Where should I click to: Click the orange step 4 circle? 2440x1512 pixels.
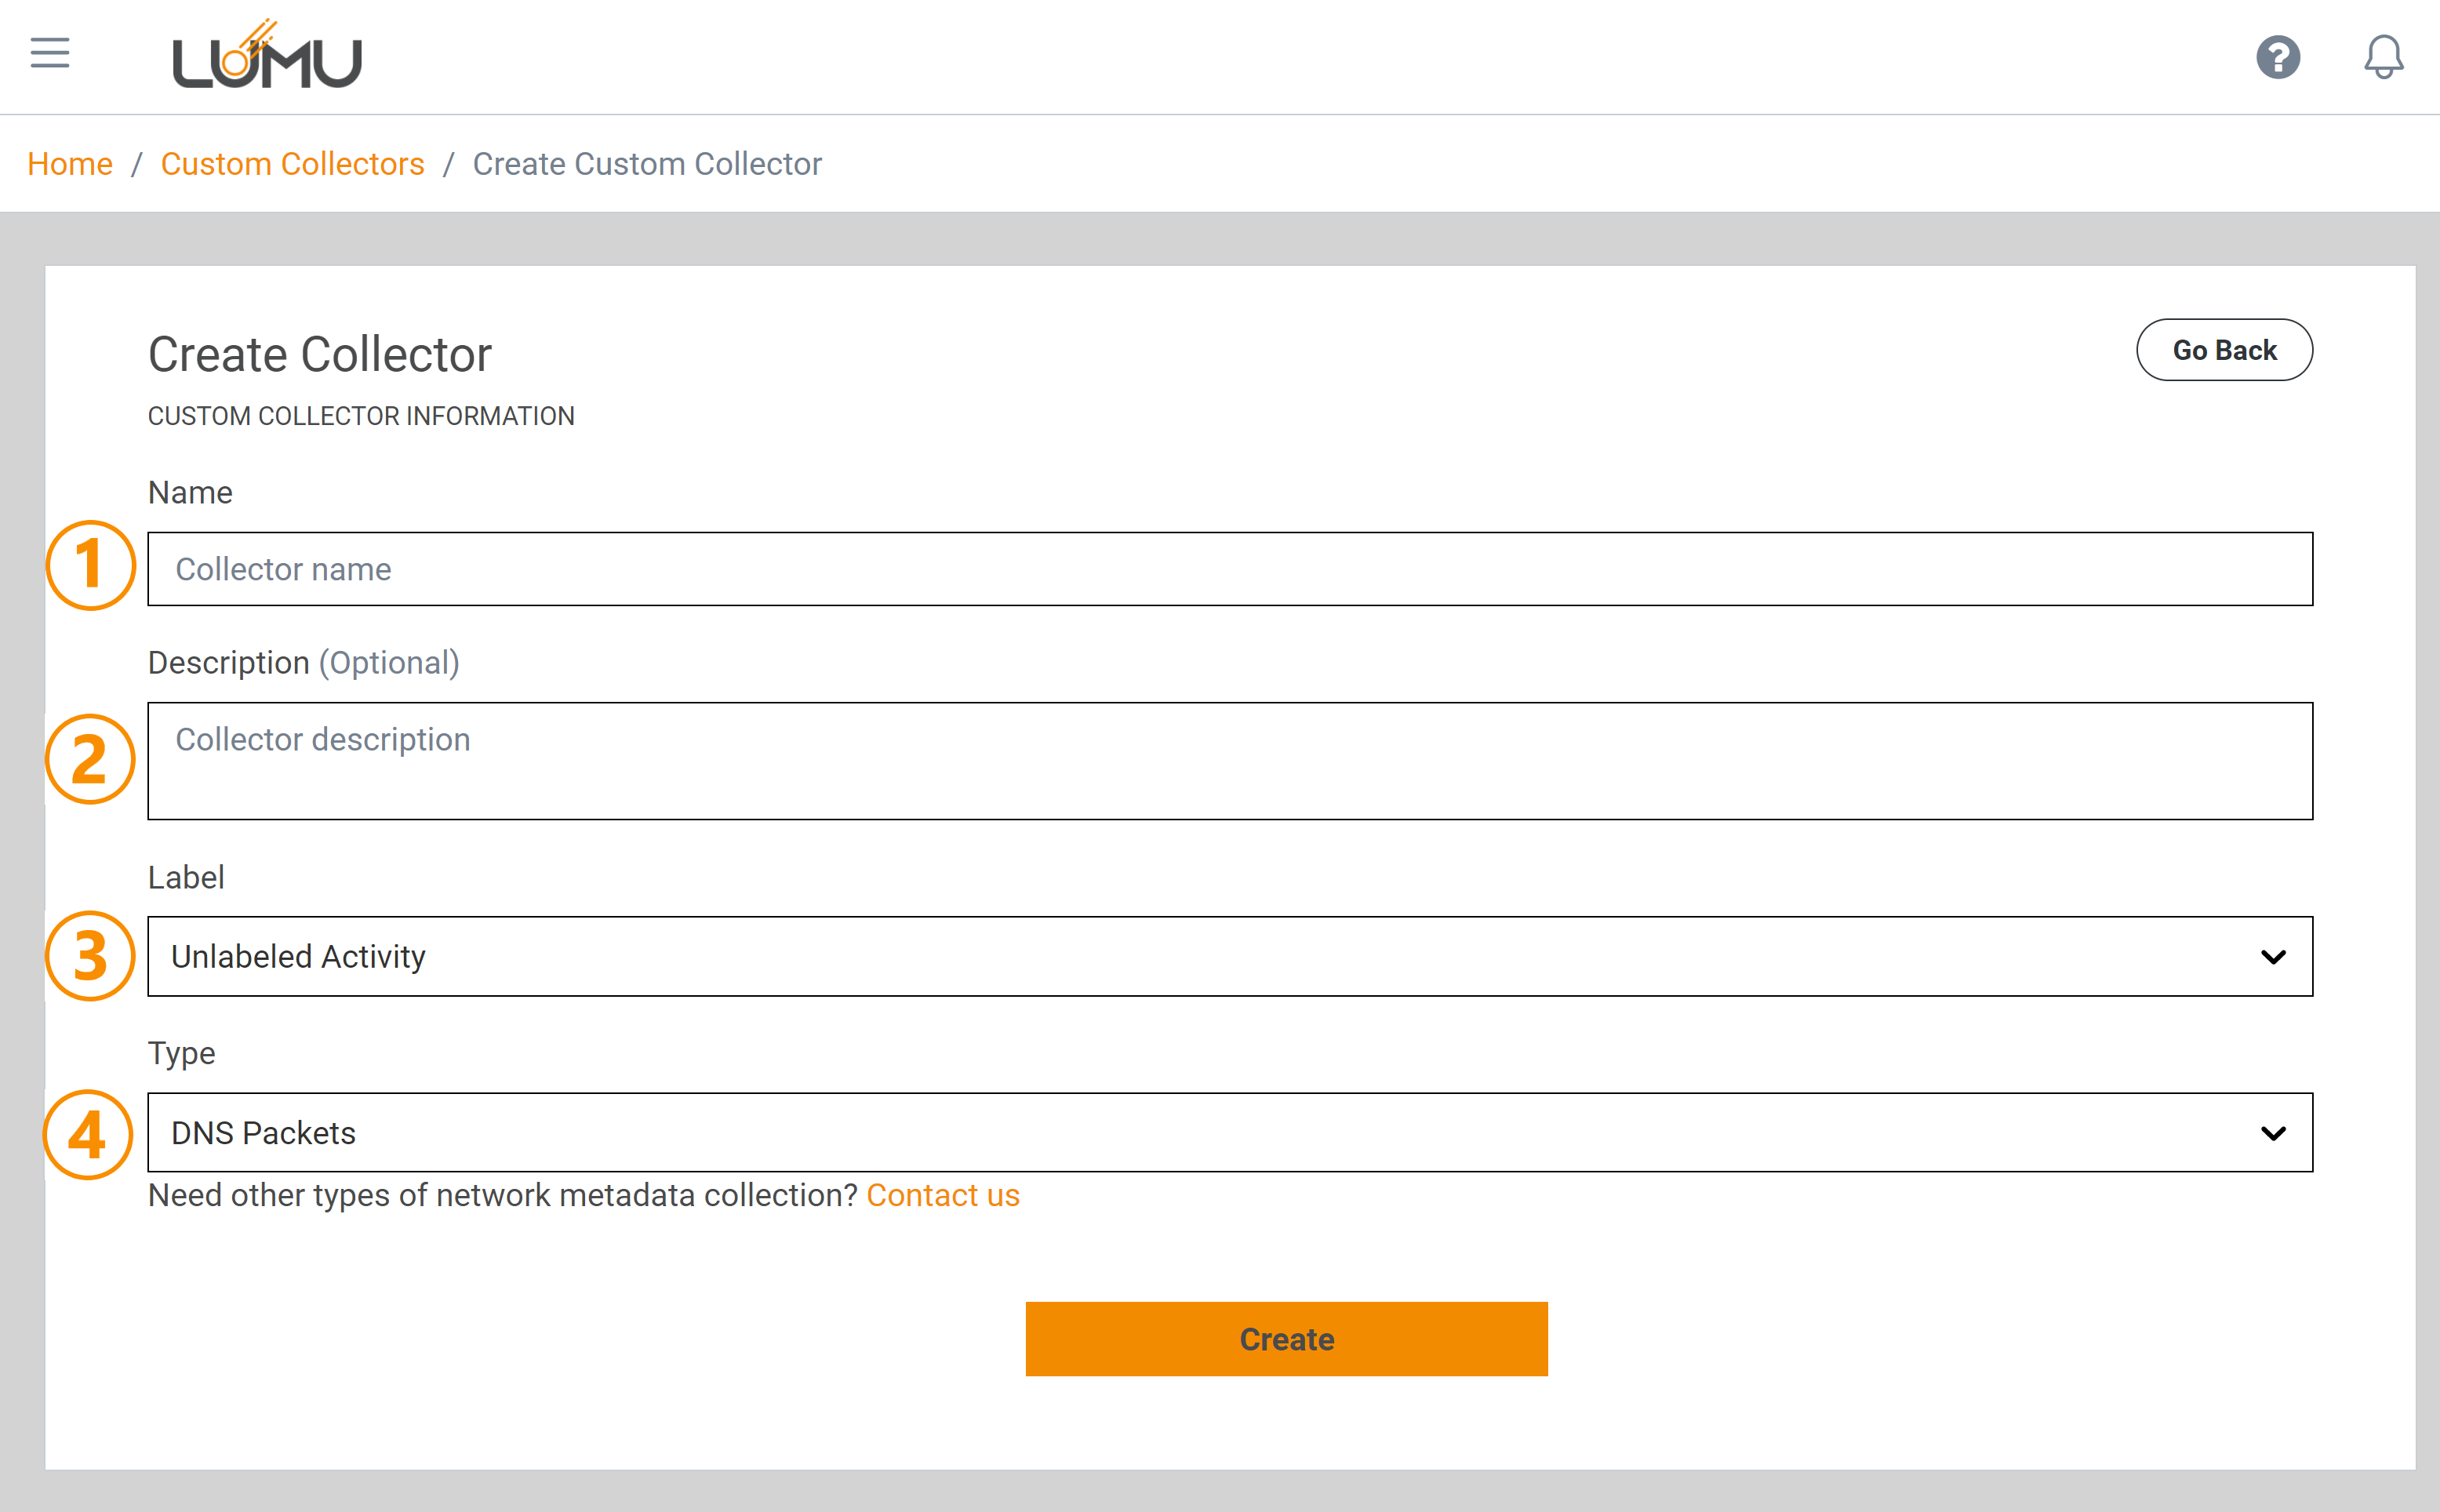coord(88,1134)
